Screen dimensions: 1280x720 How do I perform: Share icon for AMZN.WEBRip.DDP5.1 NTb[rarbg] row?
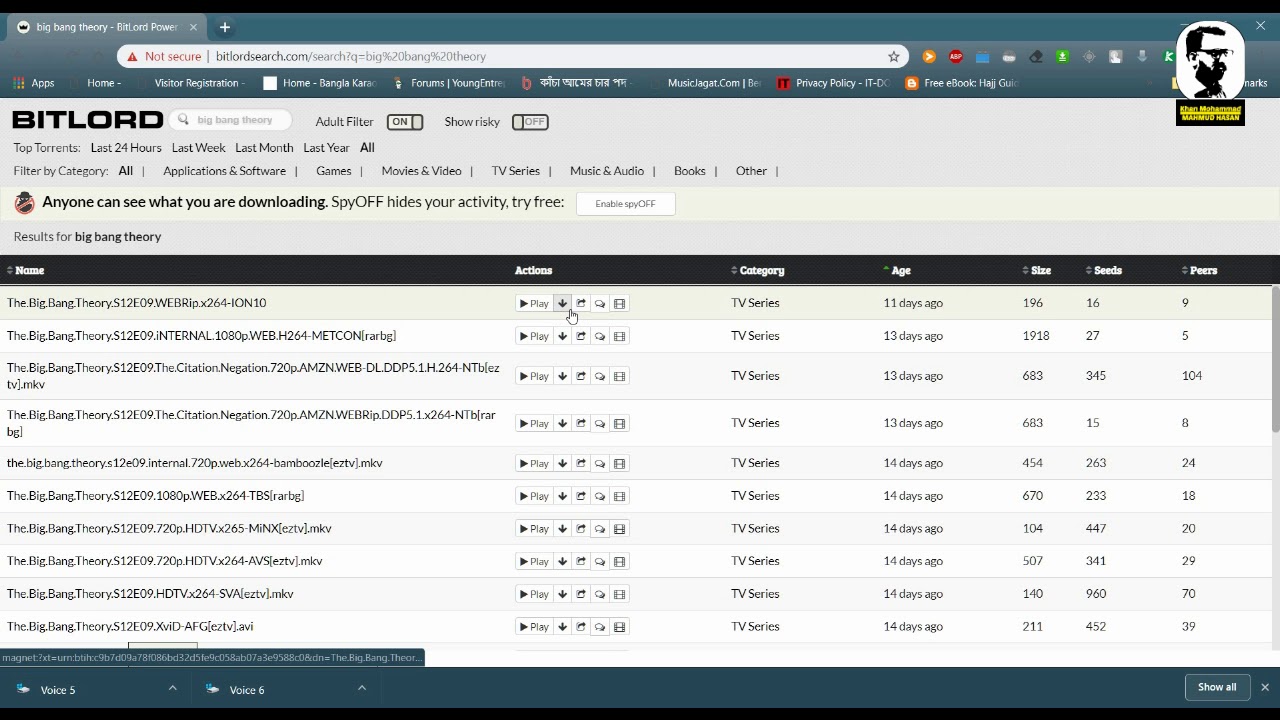(581, 424)
